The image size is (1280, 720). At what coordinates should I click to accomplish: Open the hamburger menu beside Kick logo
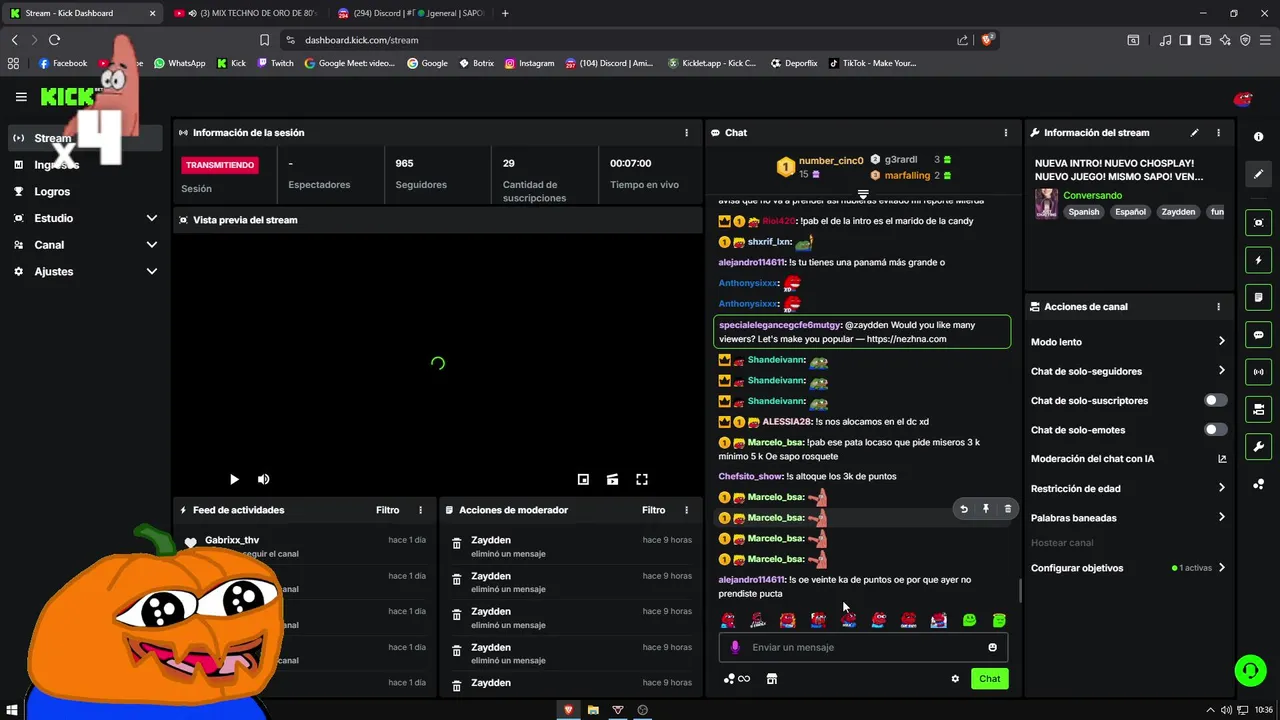[x=21, y=97]
